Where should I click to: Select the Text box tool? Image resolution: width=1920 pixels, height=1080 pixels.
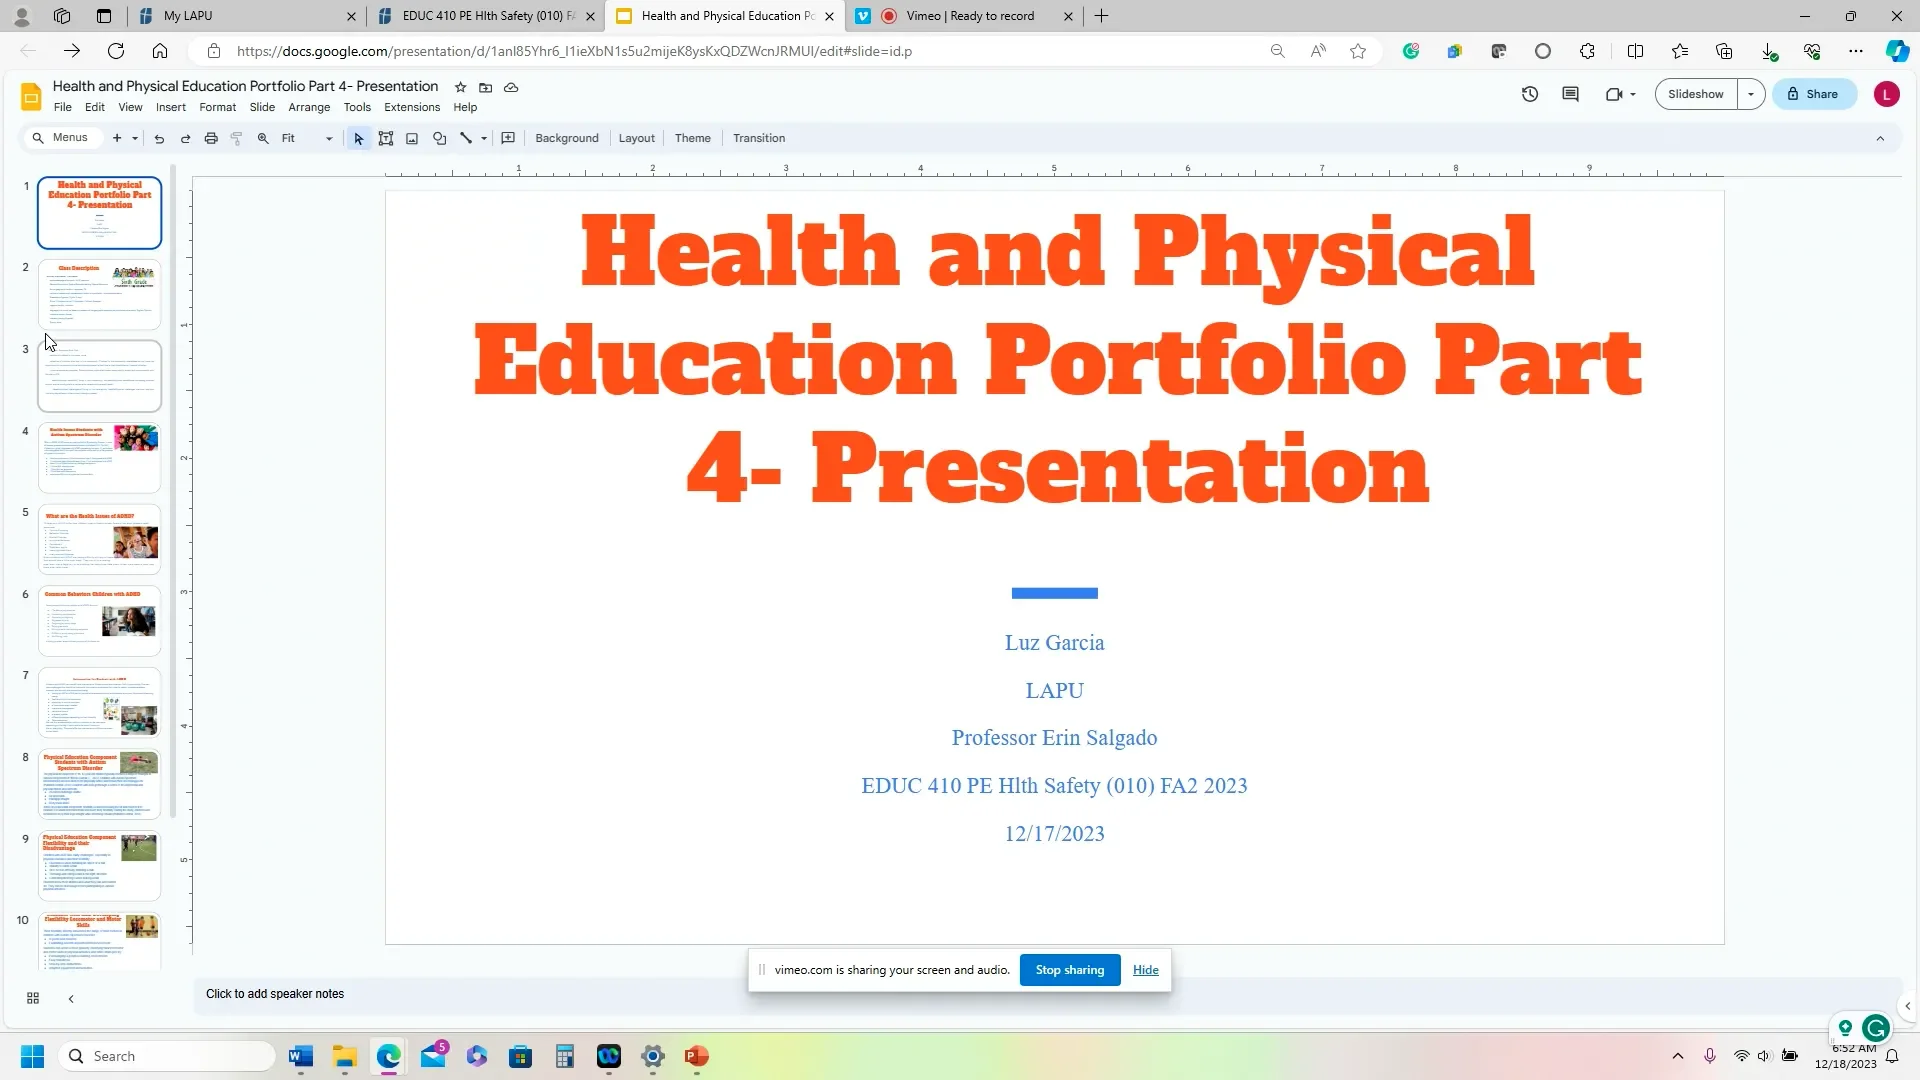385,138
